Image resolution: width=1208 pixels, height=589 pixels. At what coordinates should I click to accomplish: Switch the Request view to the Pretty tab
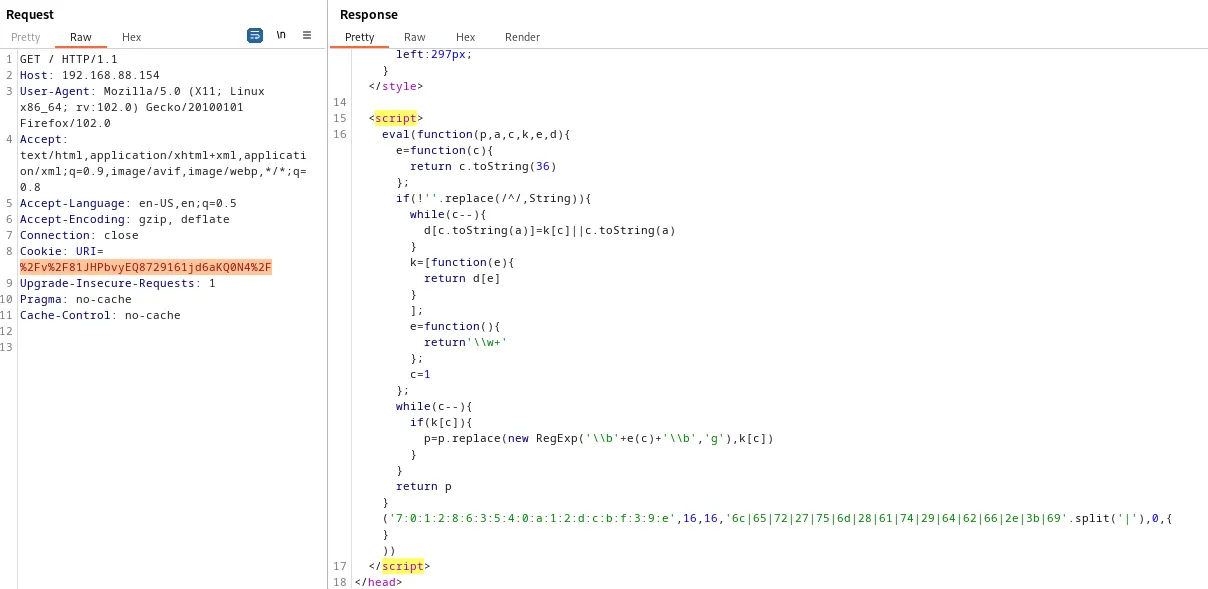click(26, 37)
